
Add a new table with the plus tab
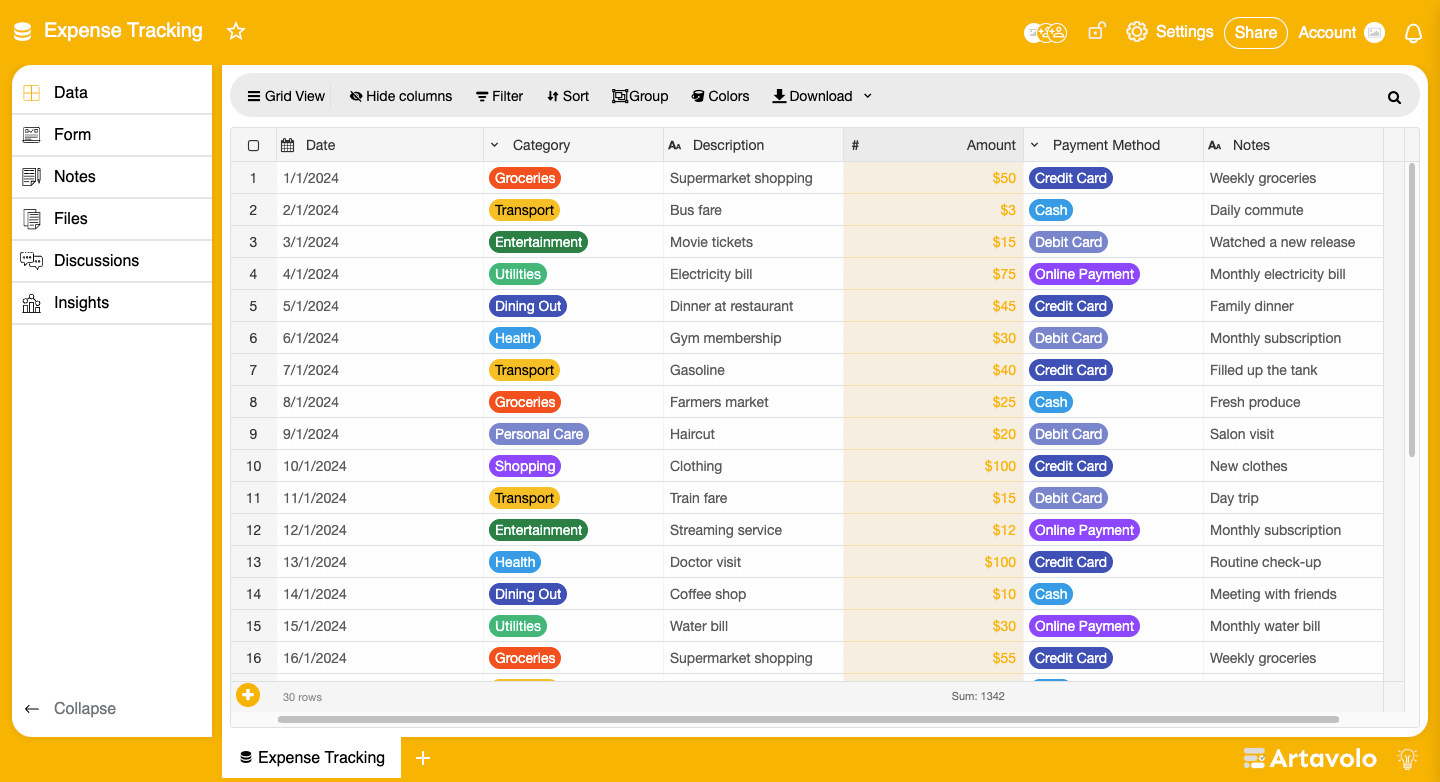coord(423,758)
